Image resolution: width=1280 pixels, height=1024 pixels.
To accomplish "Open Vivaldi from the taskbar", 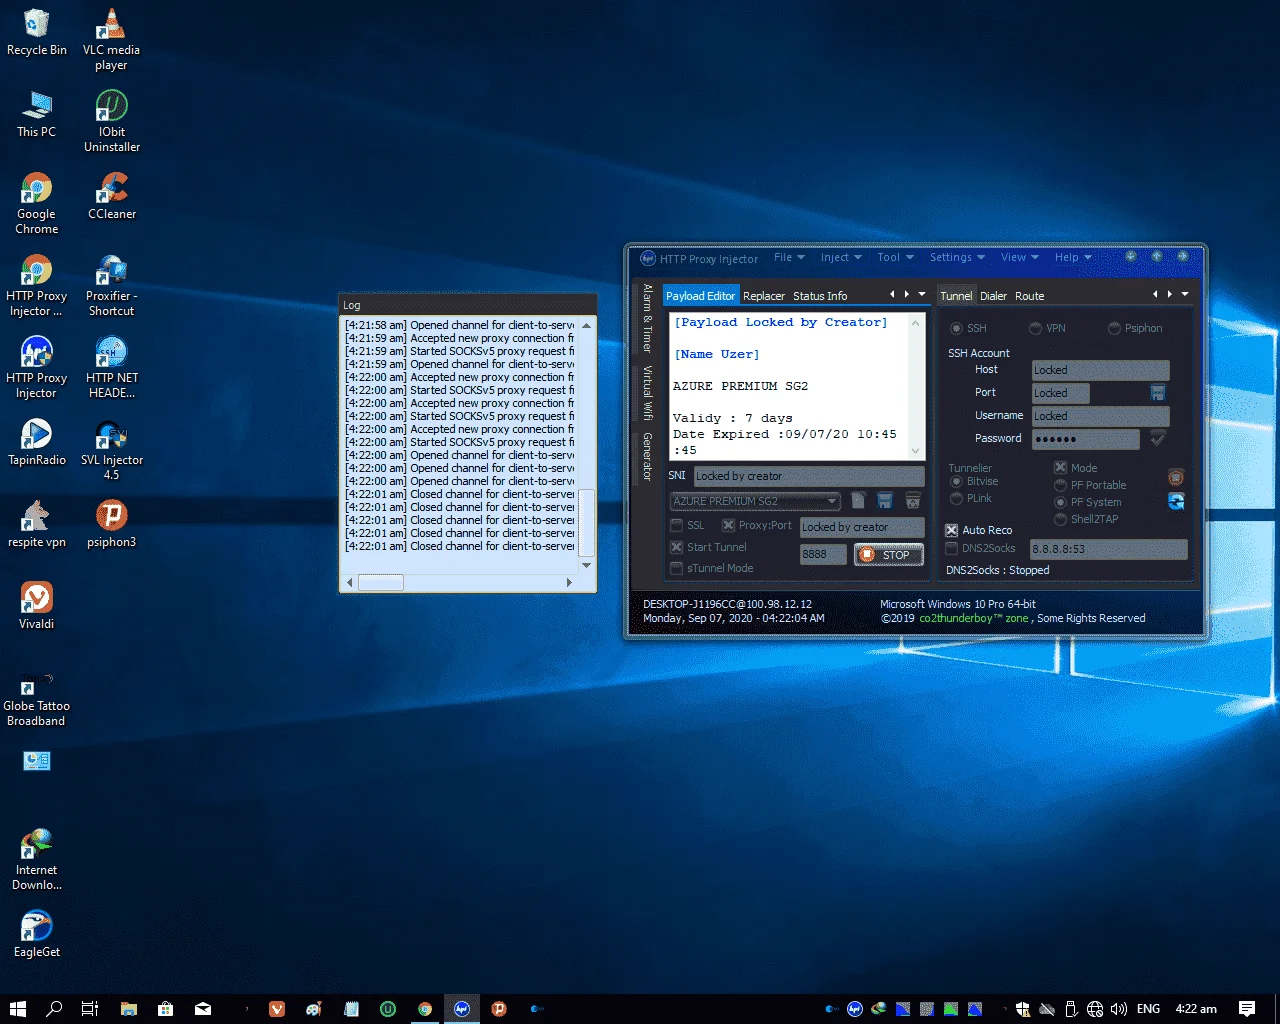I will 277,1009.
